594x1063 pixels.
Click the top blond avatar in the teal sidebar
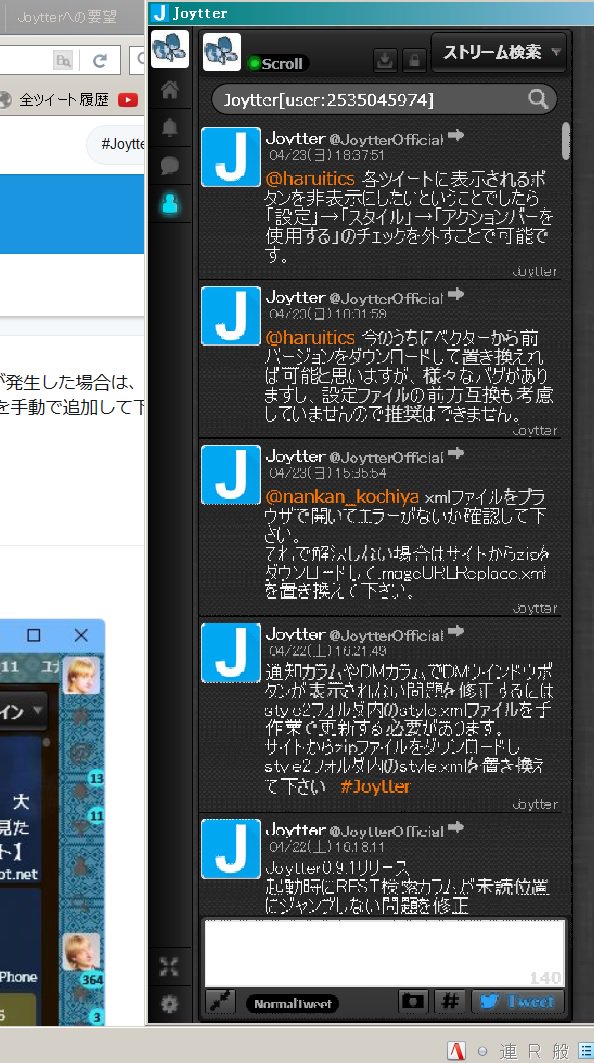81,675
